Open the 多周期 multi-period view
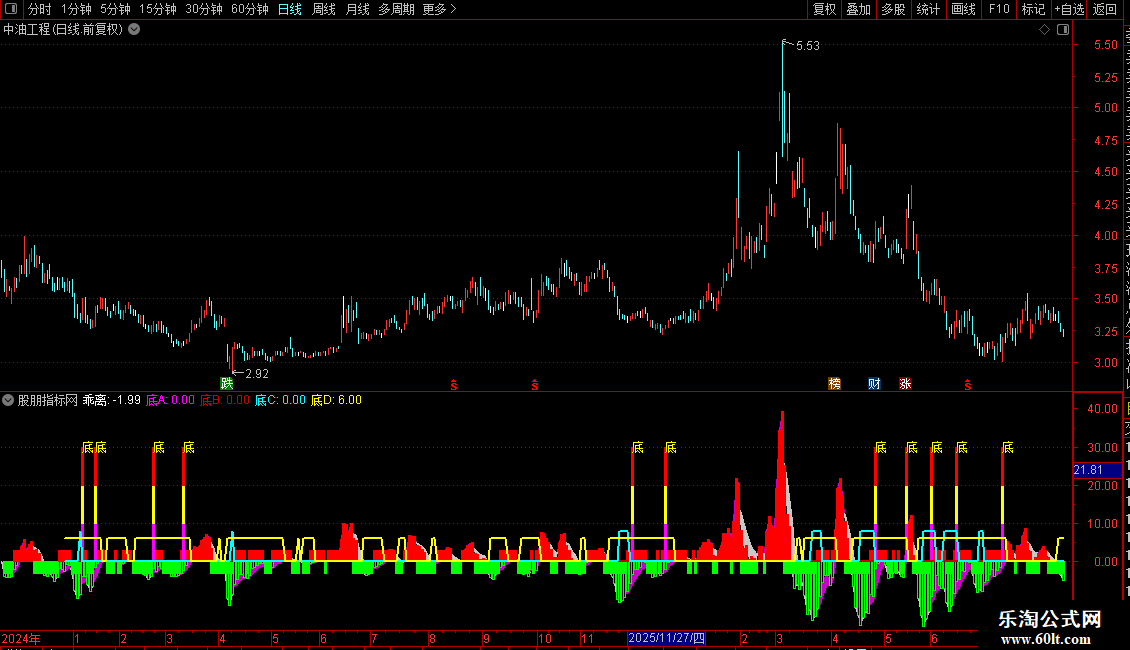The height and width of the screenshot is (650, 1130). pos(396,9)
